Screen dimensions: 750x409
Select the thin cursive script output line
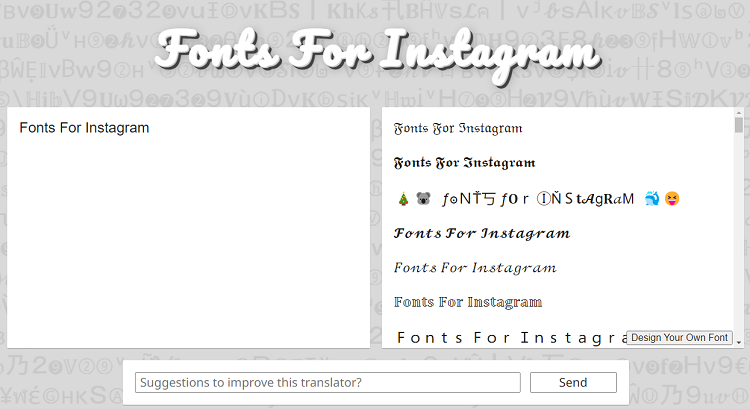[x=475, y=268]
